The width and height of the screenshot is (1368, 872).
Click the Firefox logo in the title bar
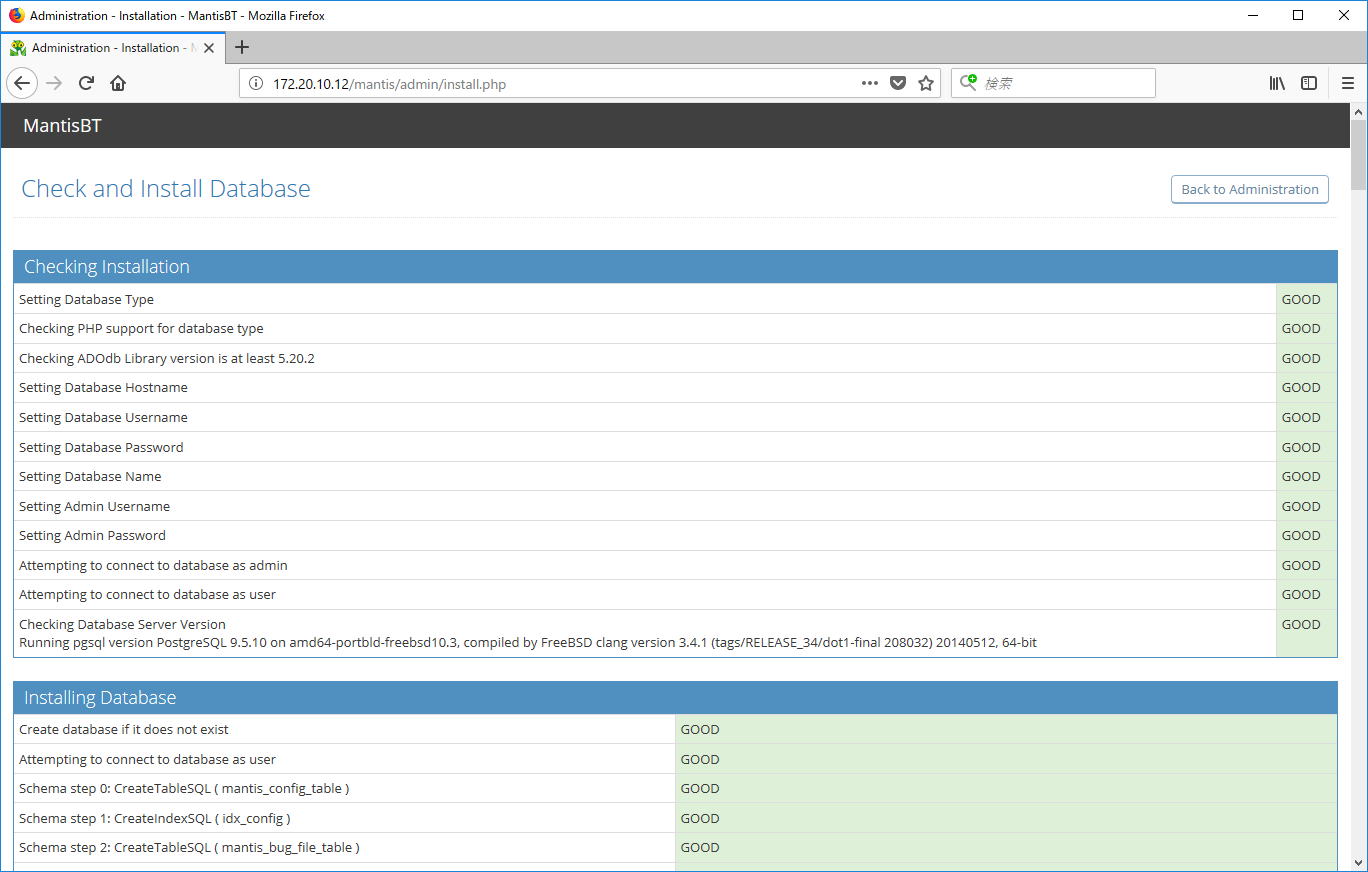point(16,15)
